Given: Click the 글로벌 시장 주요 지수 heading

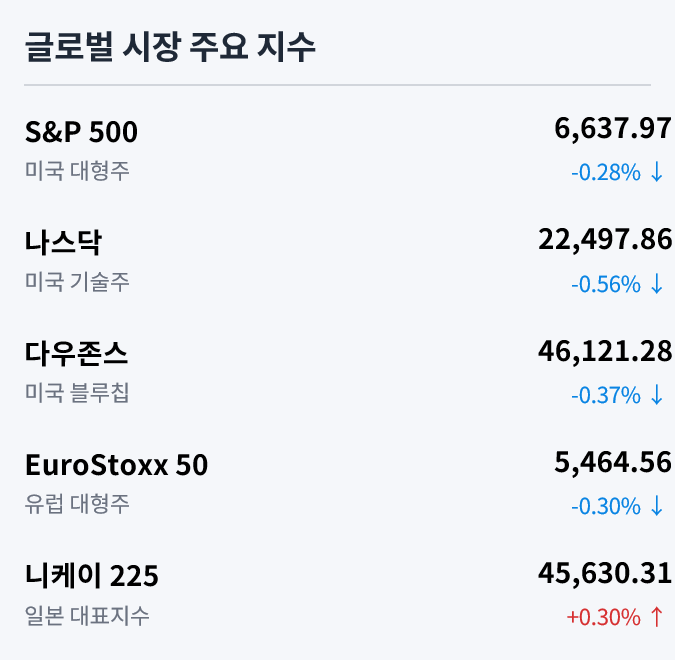Looking at the screenshot, I should (x=170, y=47).
